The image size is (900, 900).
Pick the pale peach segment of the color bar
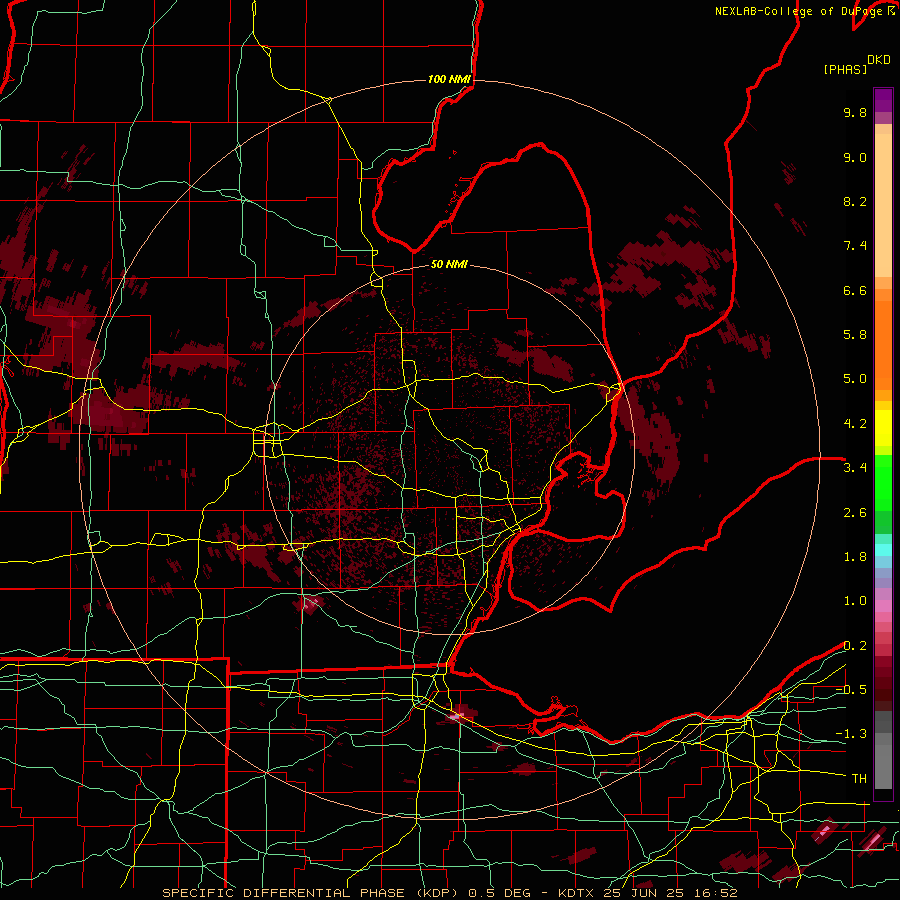click(883, 207)
